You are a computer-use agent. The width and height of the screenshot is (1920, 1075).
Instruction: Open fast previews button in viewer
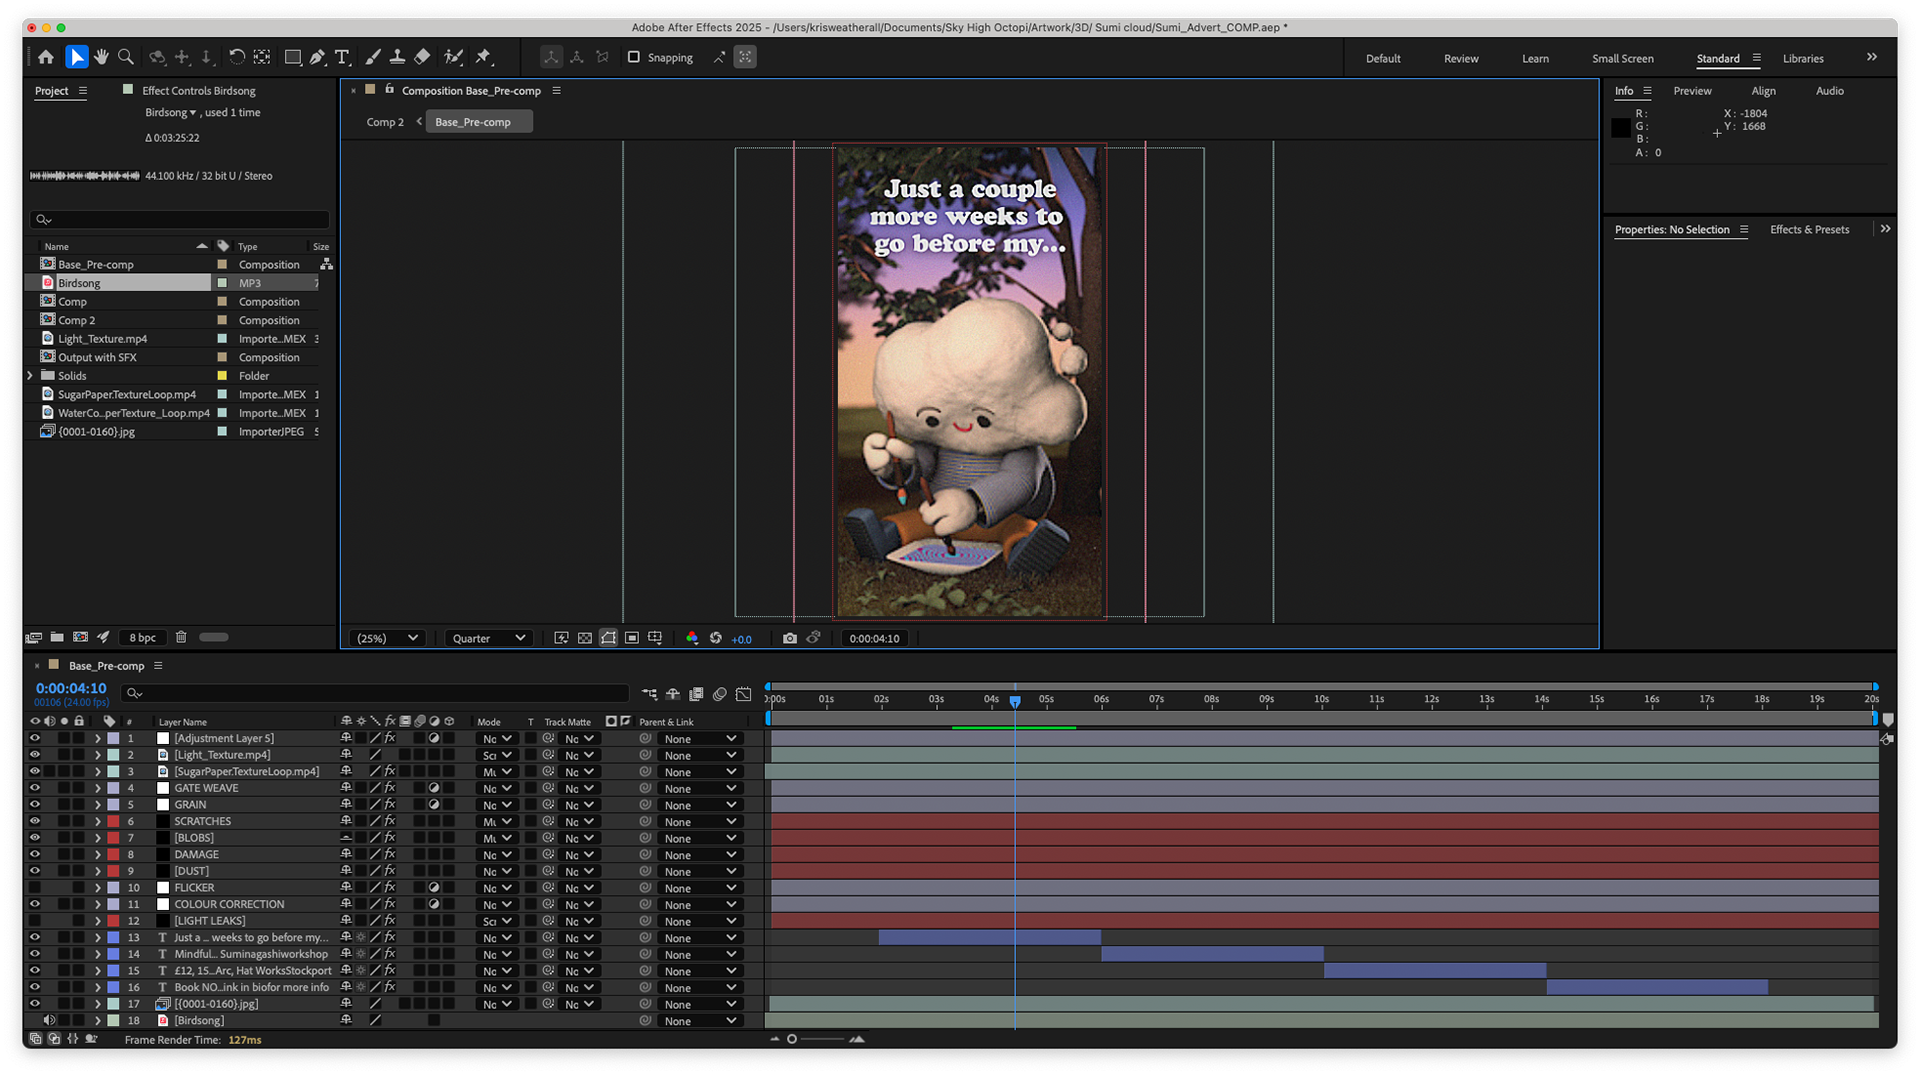coord(562,638)
